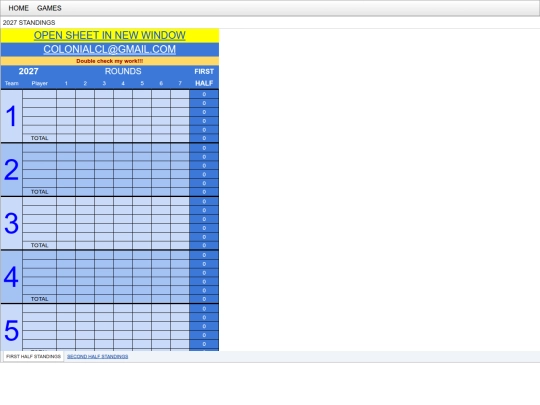Switch to the FIRST HALF STANDINGS tab
The image size is (540, 405).
[33, 356]
